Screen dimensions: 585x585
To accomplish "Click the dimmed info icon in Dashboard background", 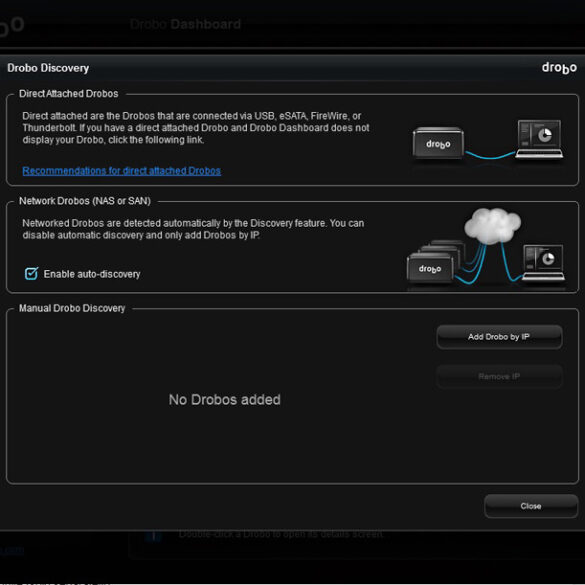I will coord(153,536).
